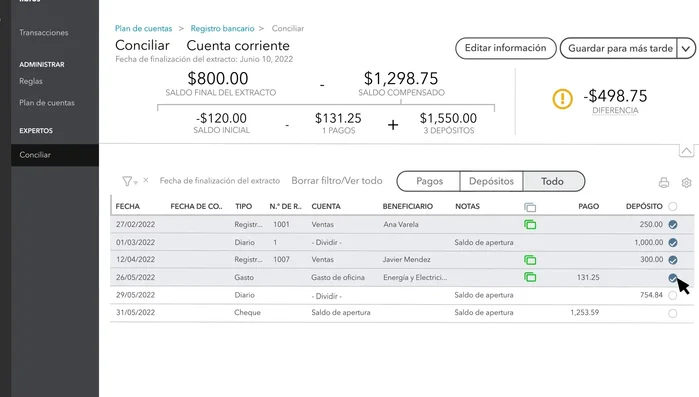Screen dimensions: 699x397
Task: Click the print icon above the table
Action: tap(664, 182)
